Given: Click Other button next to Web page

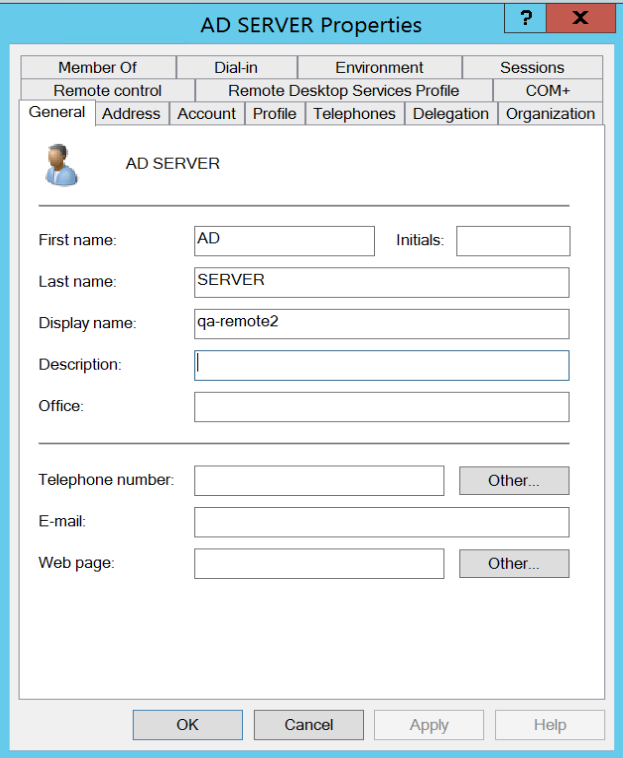Looking at the screenshot, I should (513, 564).
